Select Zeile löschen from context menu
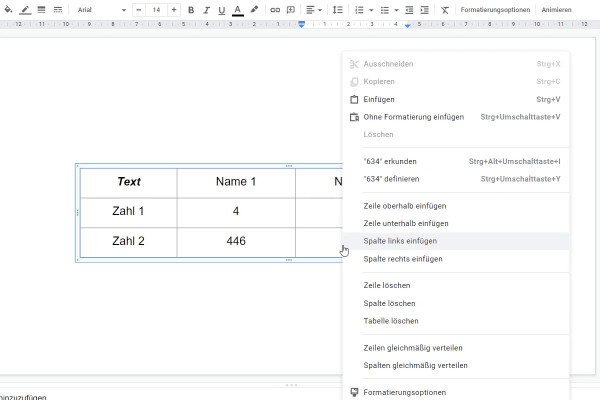600x400 pixels. tap(455, 286)
